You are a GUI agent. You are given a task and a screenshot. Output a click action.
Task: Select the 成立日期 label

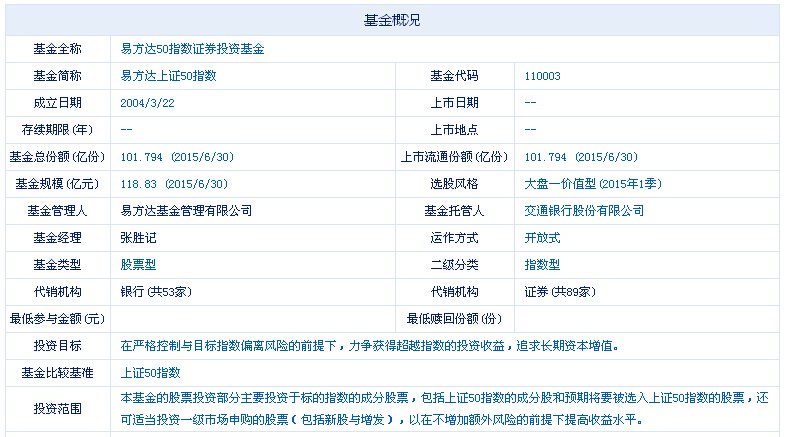57,103
